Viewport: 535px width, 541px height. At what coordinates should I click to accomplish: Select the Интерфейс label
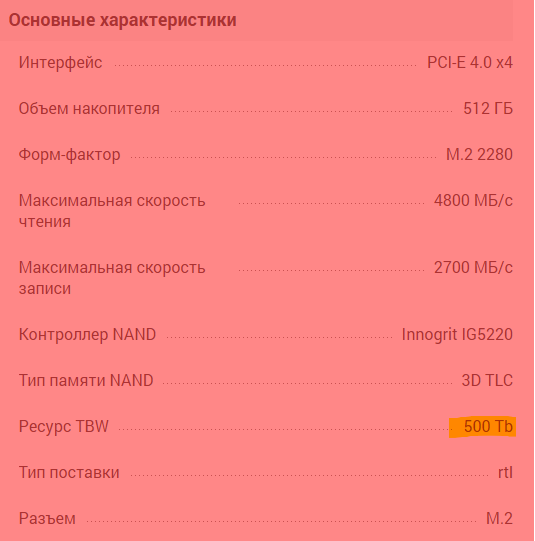tap(60, 62)
